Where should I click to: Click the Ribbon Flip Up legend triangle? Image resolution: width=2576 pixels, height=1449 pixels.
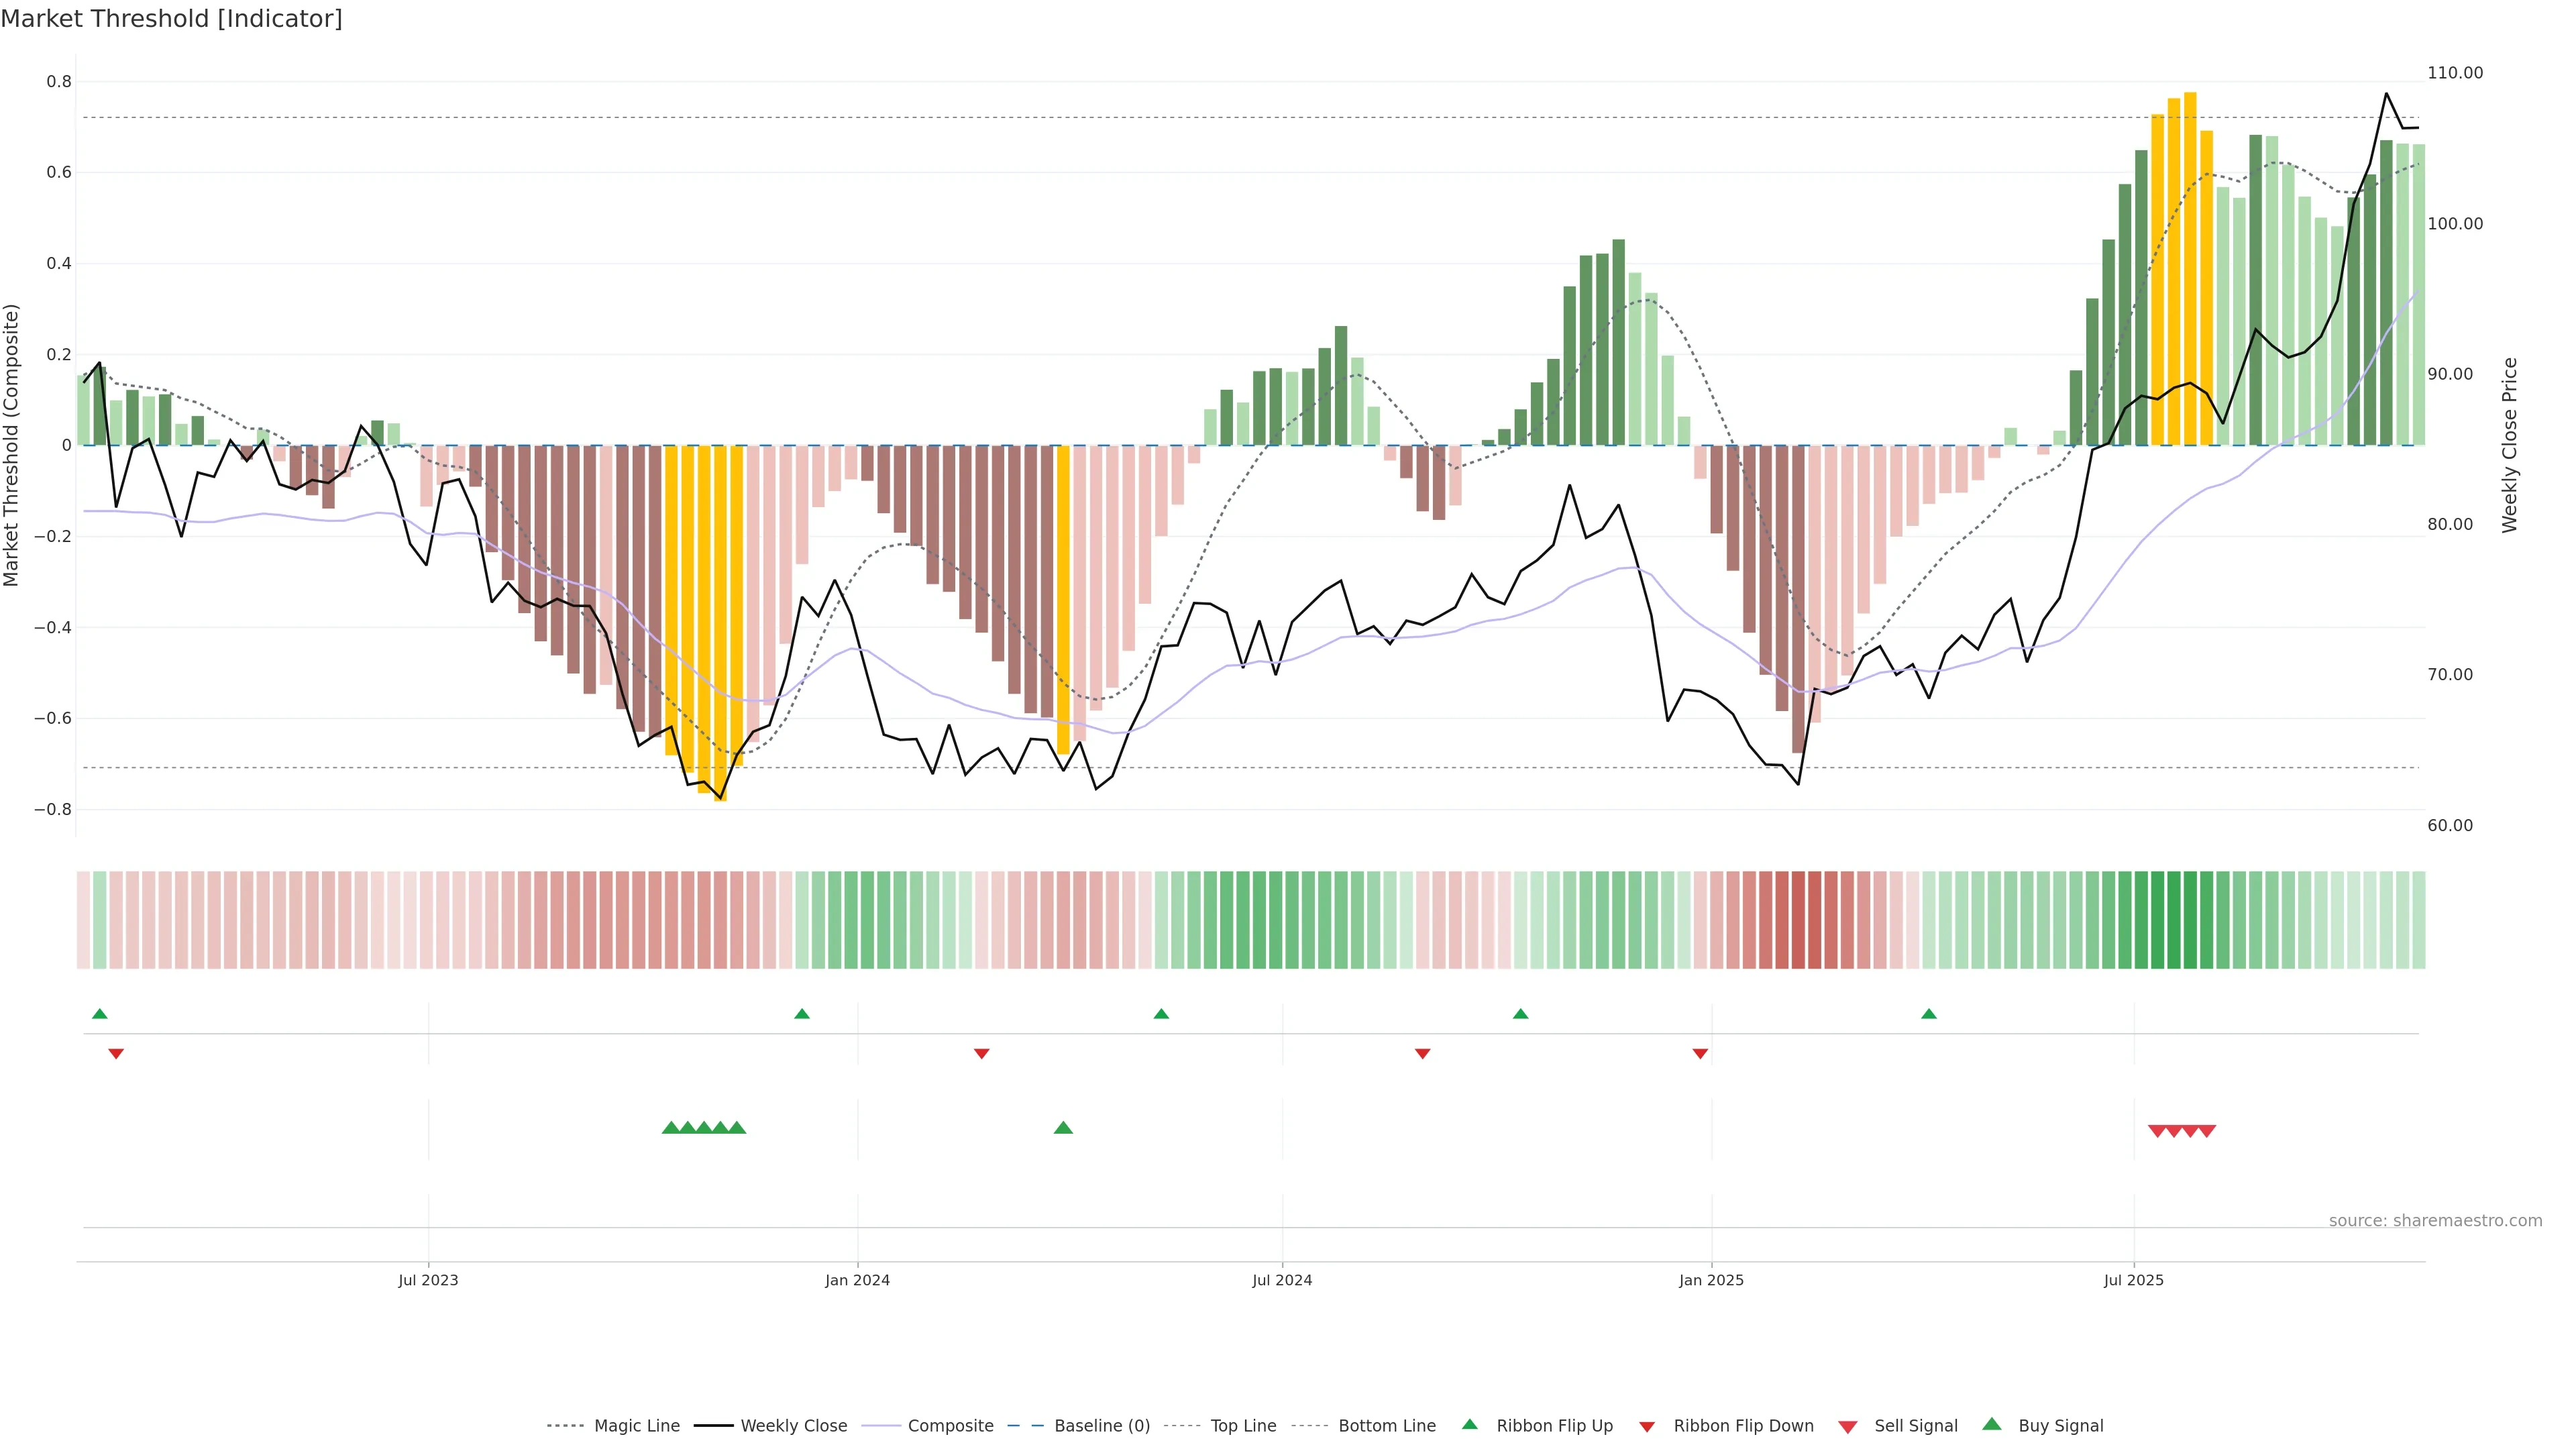tap(1469, 1424)
